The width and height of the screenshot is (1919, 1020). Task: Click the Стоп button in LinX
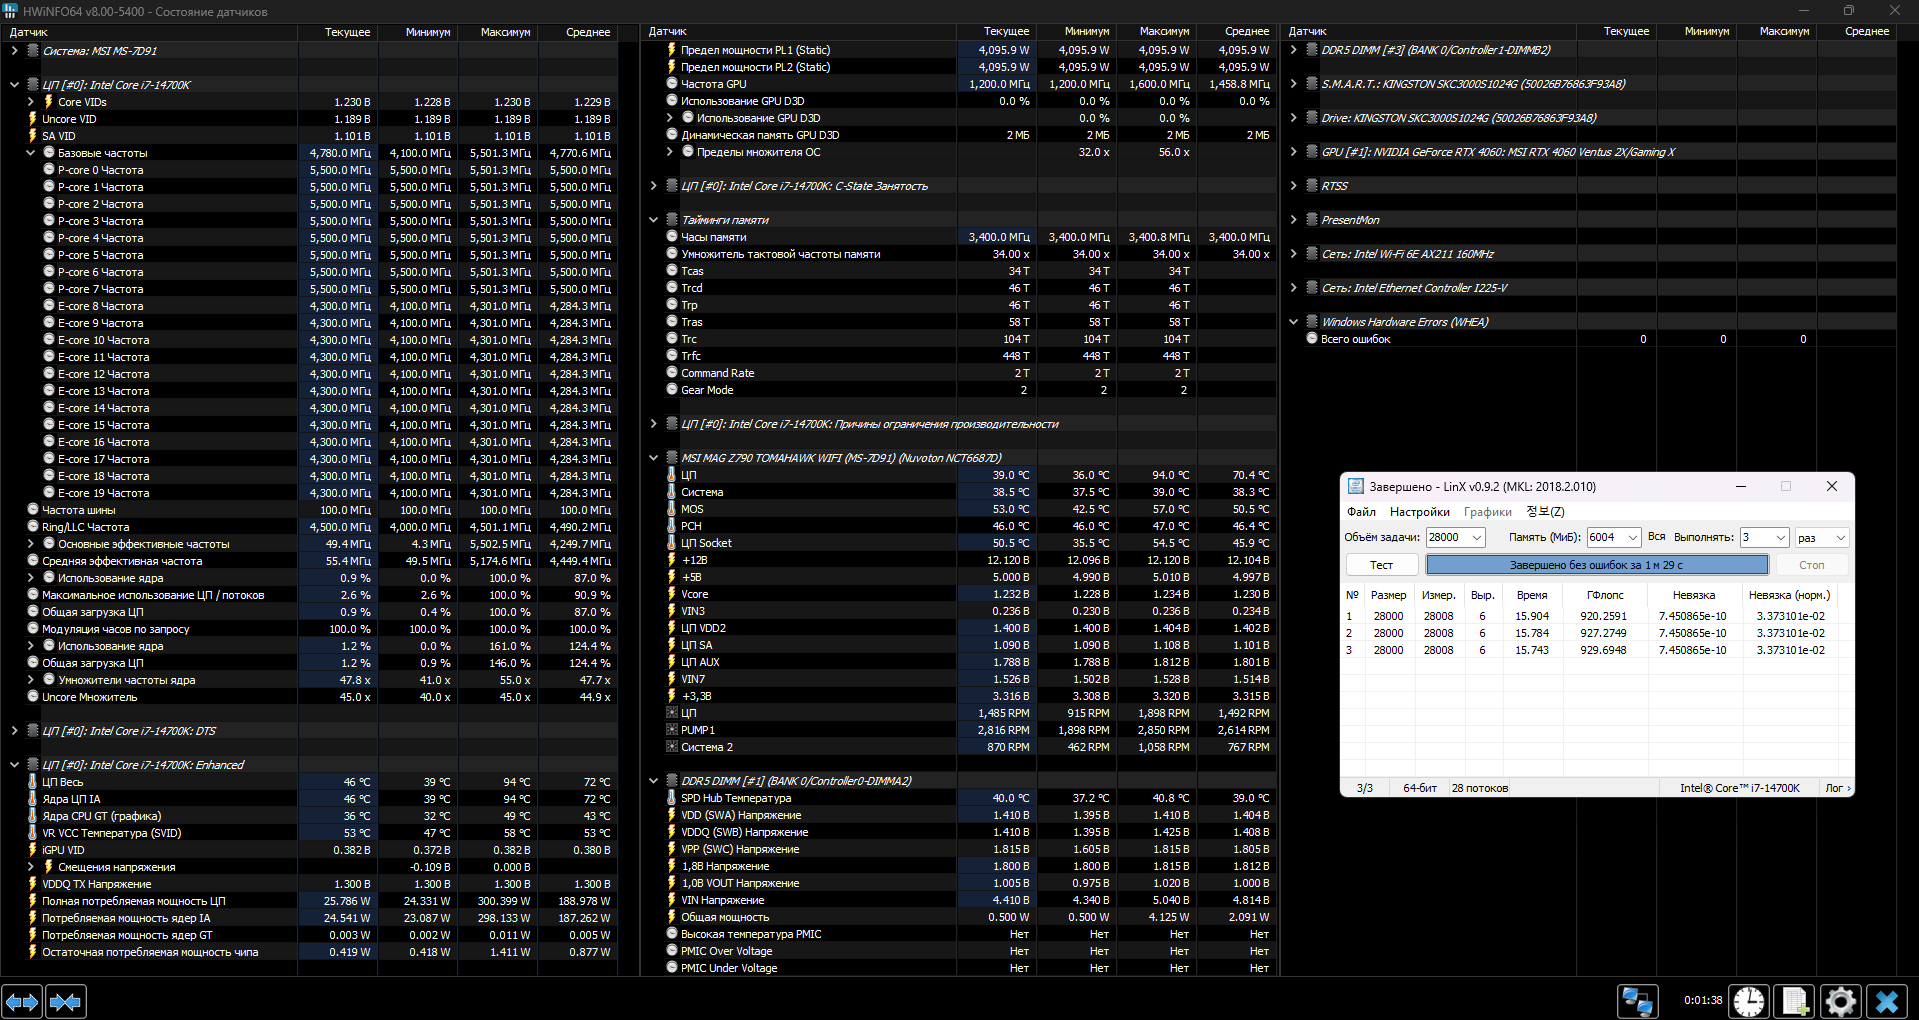(x=1812, y=565)
